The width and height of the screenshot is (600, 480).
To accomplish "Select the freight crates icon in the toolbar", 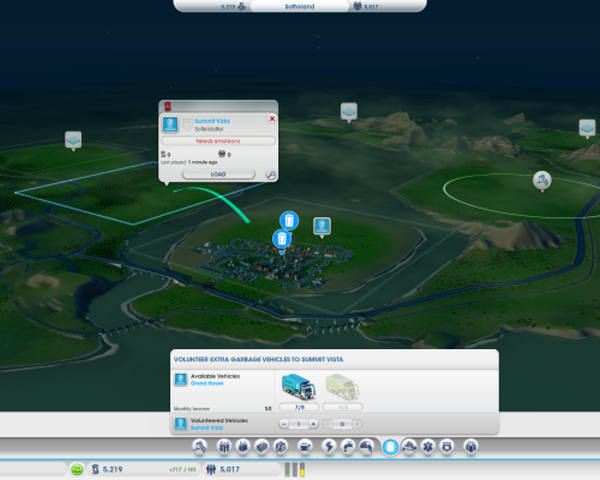I will tap(262, 447).
